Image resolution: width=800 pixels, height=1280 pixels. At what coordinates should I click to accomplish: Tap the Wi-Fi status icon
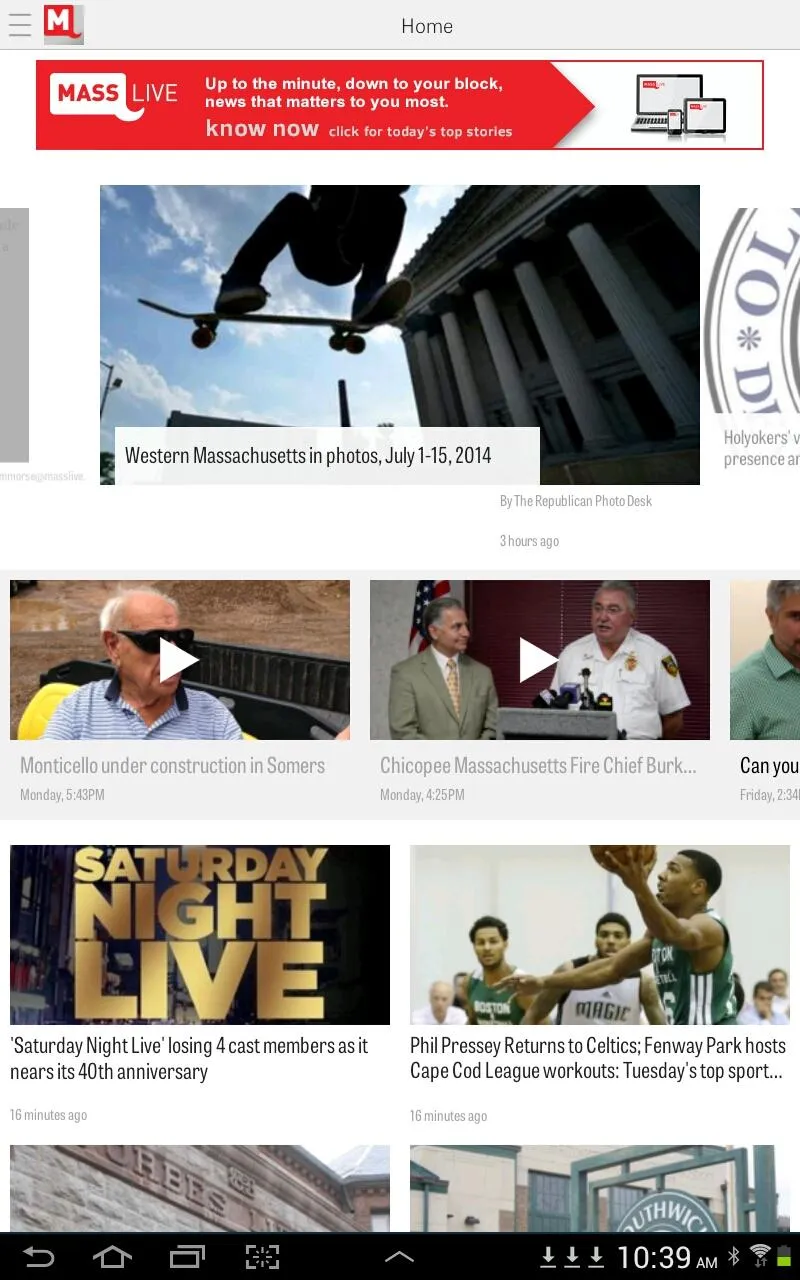(760, 1256)
